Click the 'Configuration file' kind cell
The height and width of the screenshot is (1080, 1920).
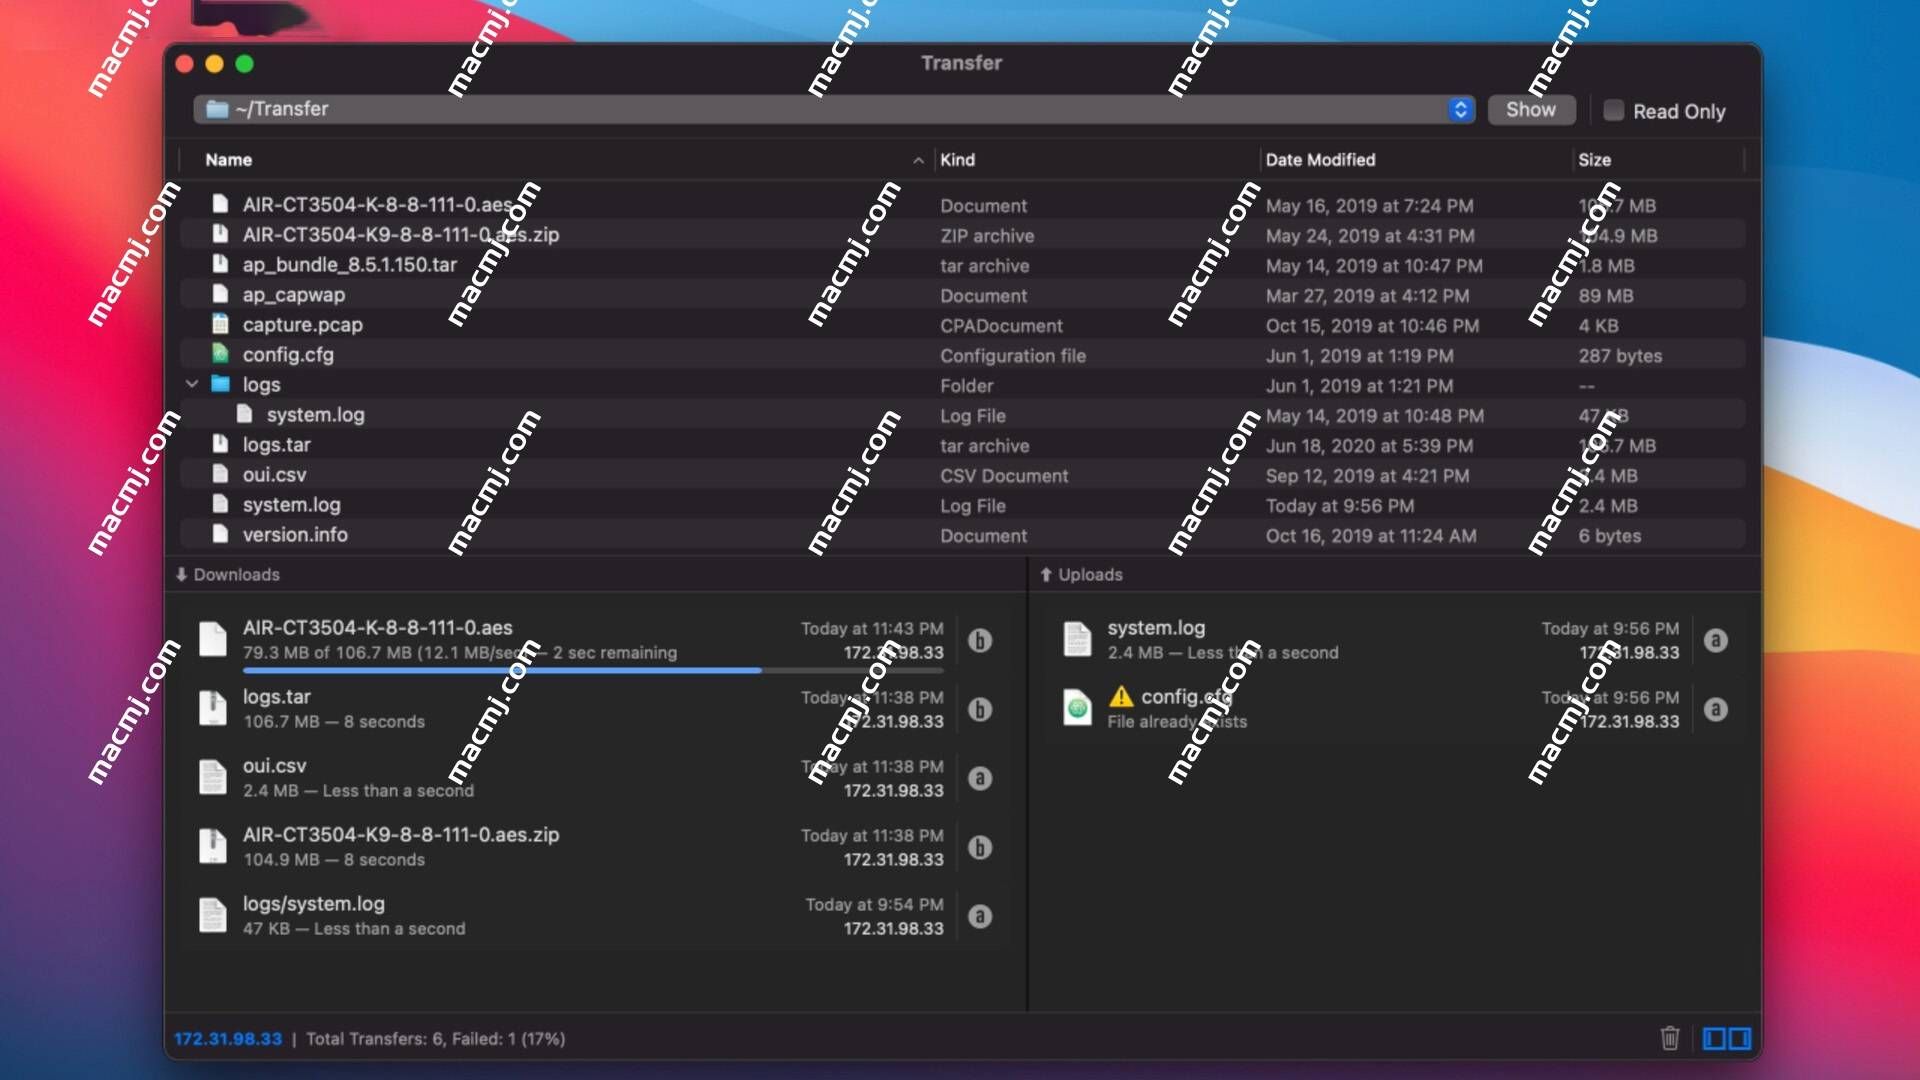pyautogui.click(x=1012, y=355)
